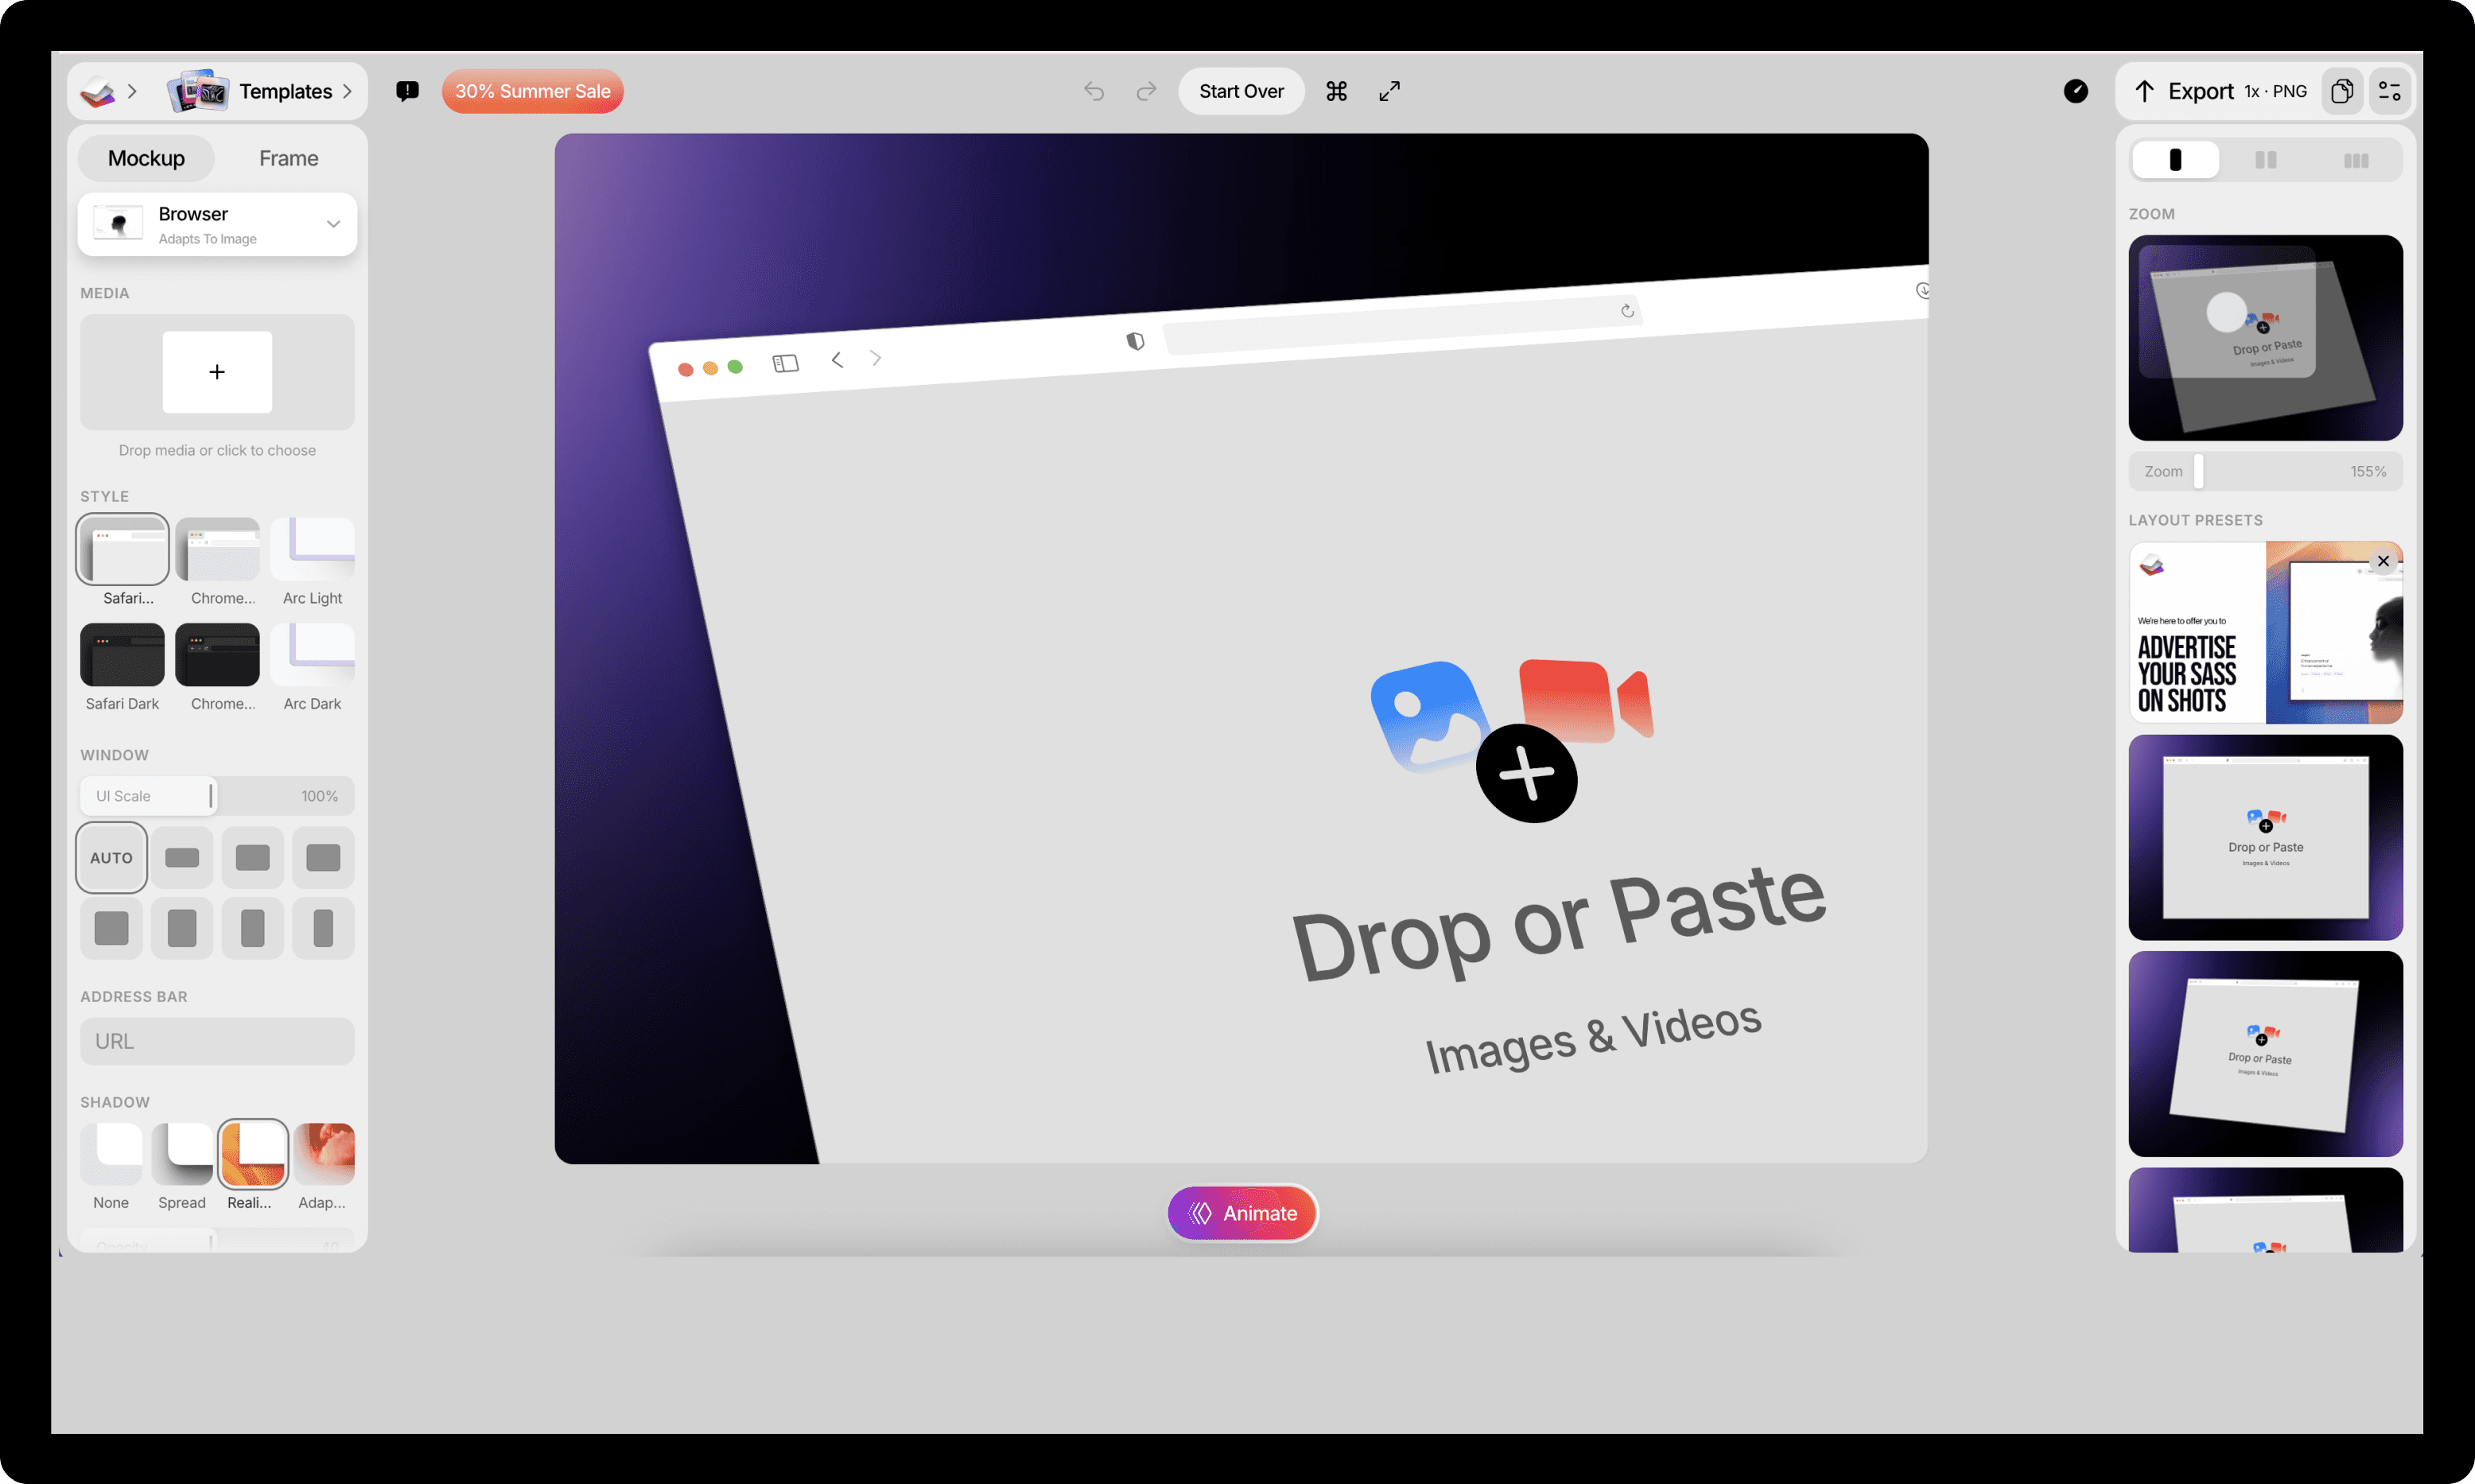Click the copy to clipboard icon
The width and height of the screenshot is (2475, 1484).
coord(2341,91)
